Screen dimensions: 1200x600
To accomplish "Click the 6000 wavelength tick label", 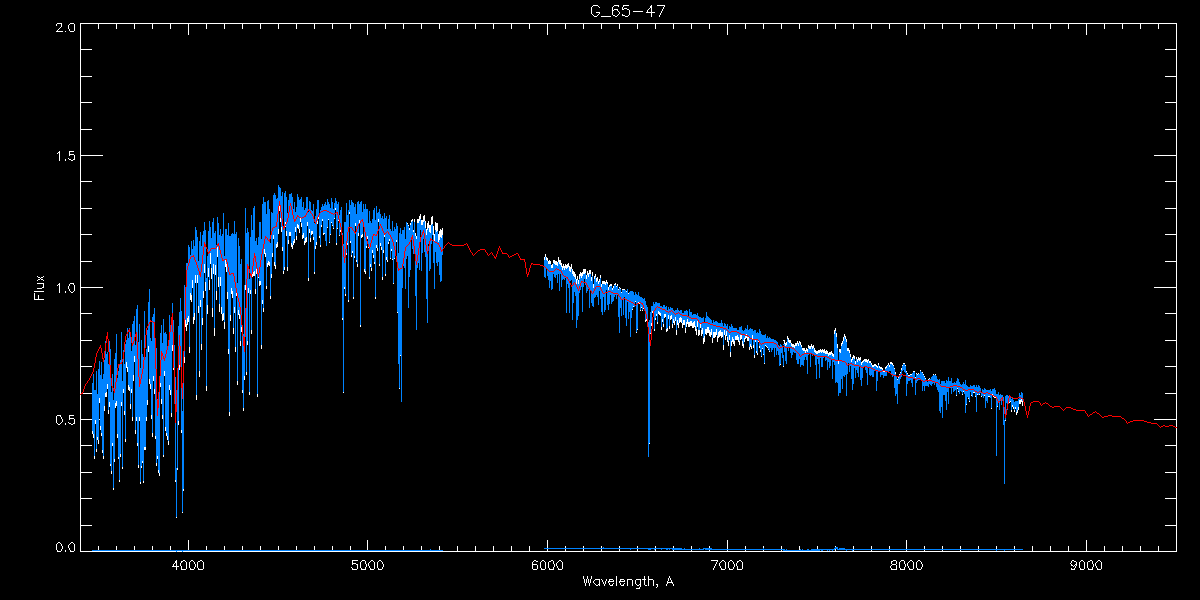I will click(x=547, y=565).
